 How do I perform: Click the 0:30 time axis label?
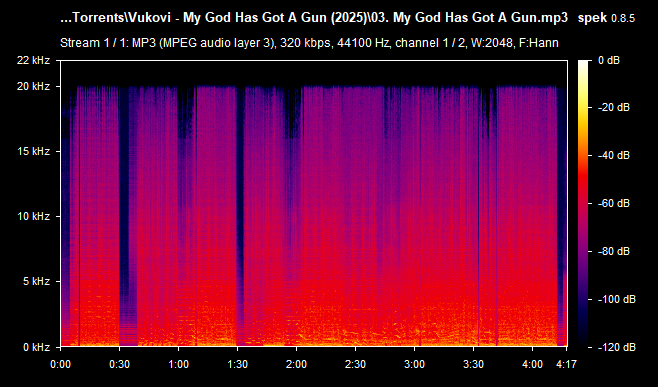point(120,364)
